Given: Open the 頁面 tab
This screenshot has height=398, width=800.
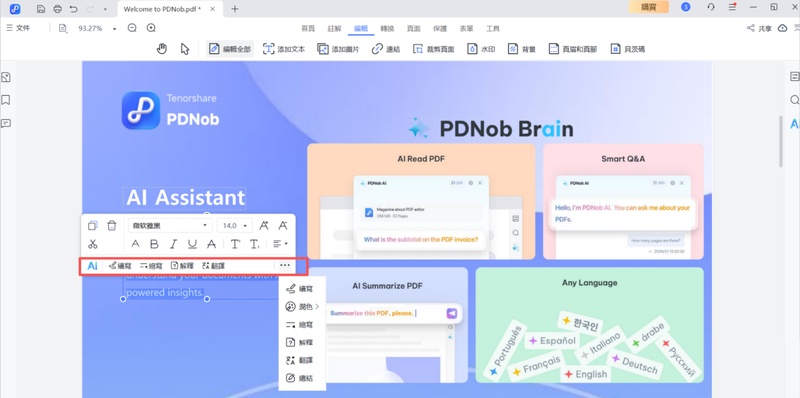Looking at the screenshot, I should [413, 29].
